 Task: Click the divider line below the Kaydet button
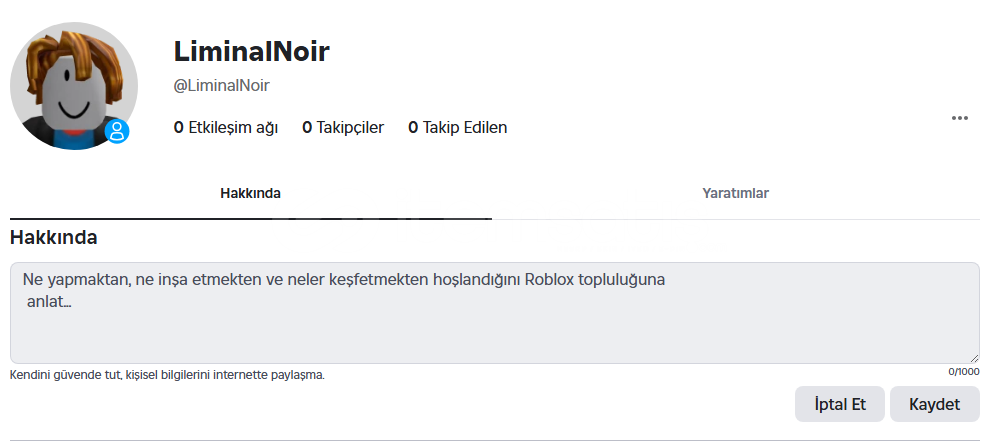[x=494, y=440]
